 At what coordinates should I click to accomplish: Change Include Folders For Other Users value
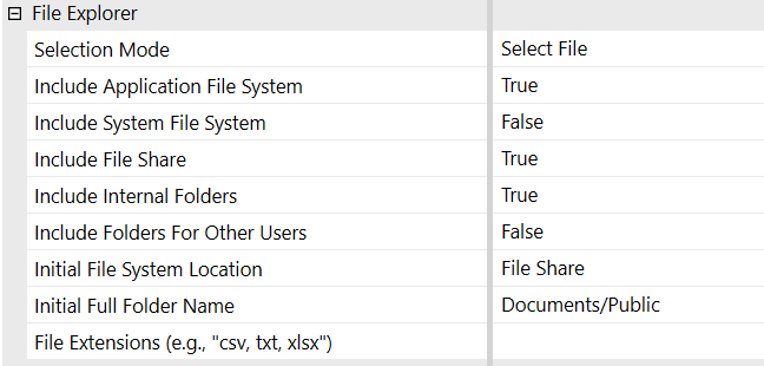click(628, 231)
